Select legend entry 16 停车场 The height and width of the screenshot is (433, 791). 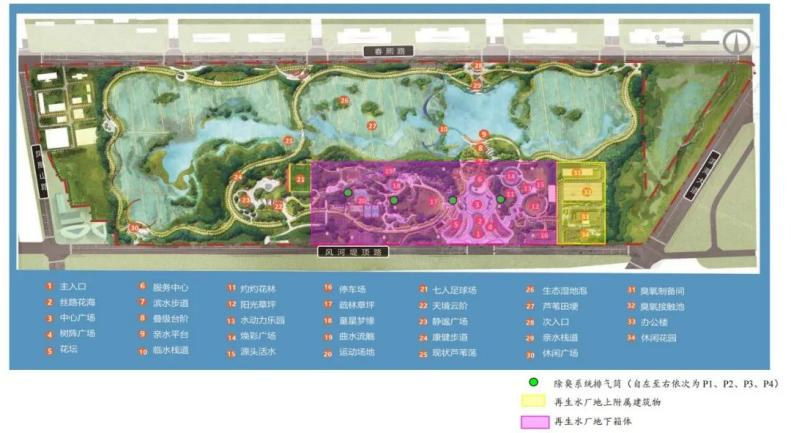[x=345, y=289]
